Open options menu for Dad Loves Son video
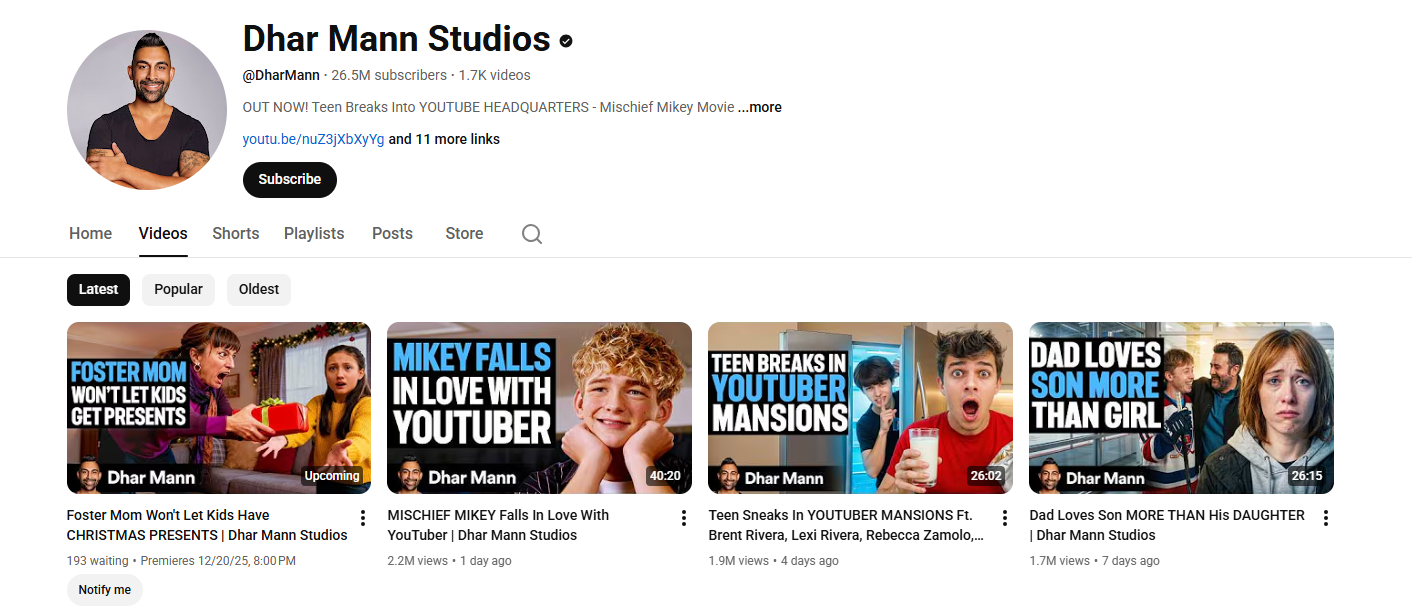 [x=1326, y=518]
